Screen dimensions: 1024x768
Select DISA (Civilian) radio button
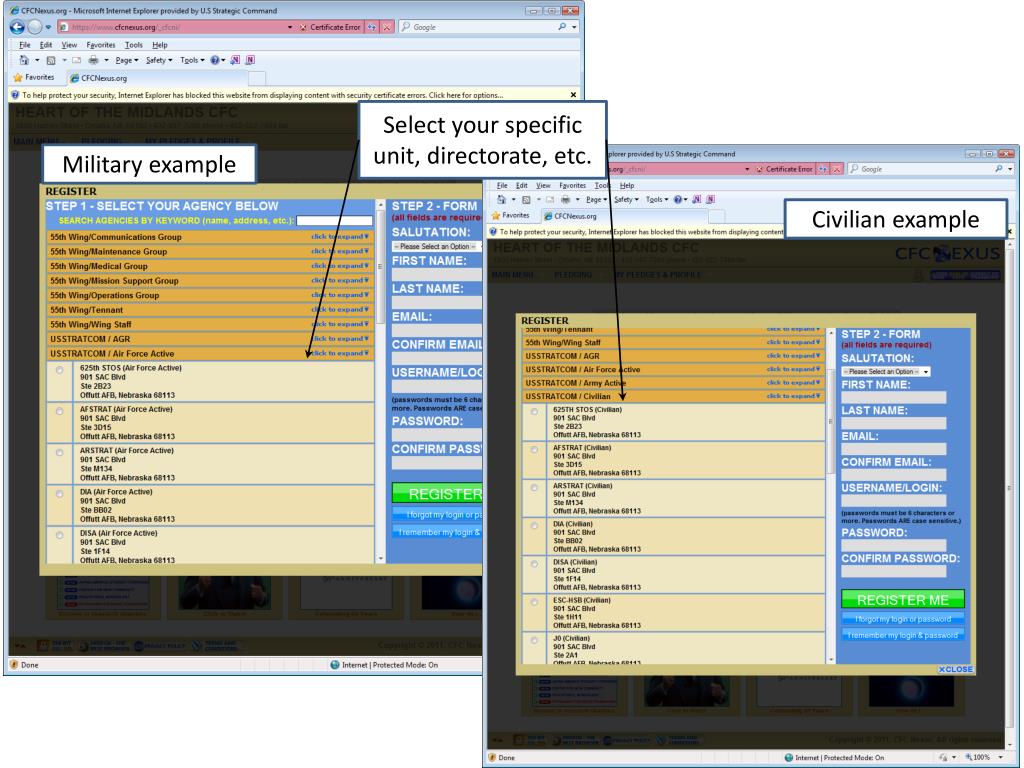point(534,564)
